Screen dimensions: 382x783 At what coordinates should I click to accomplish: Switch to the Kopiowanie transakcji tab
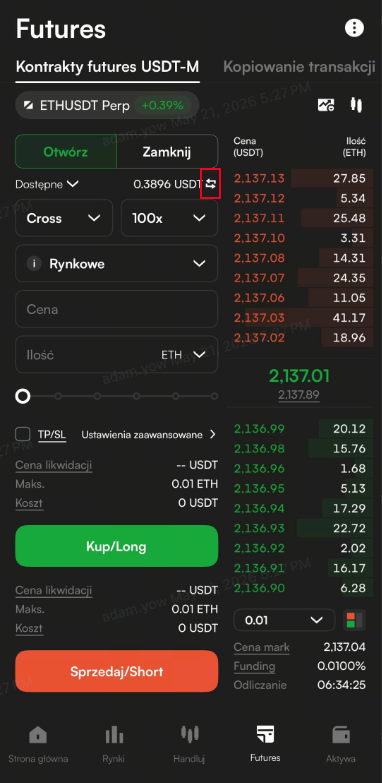(299, 66)
